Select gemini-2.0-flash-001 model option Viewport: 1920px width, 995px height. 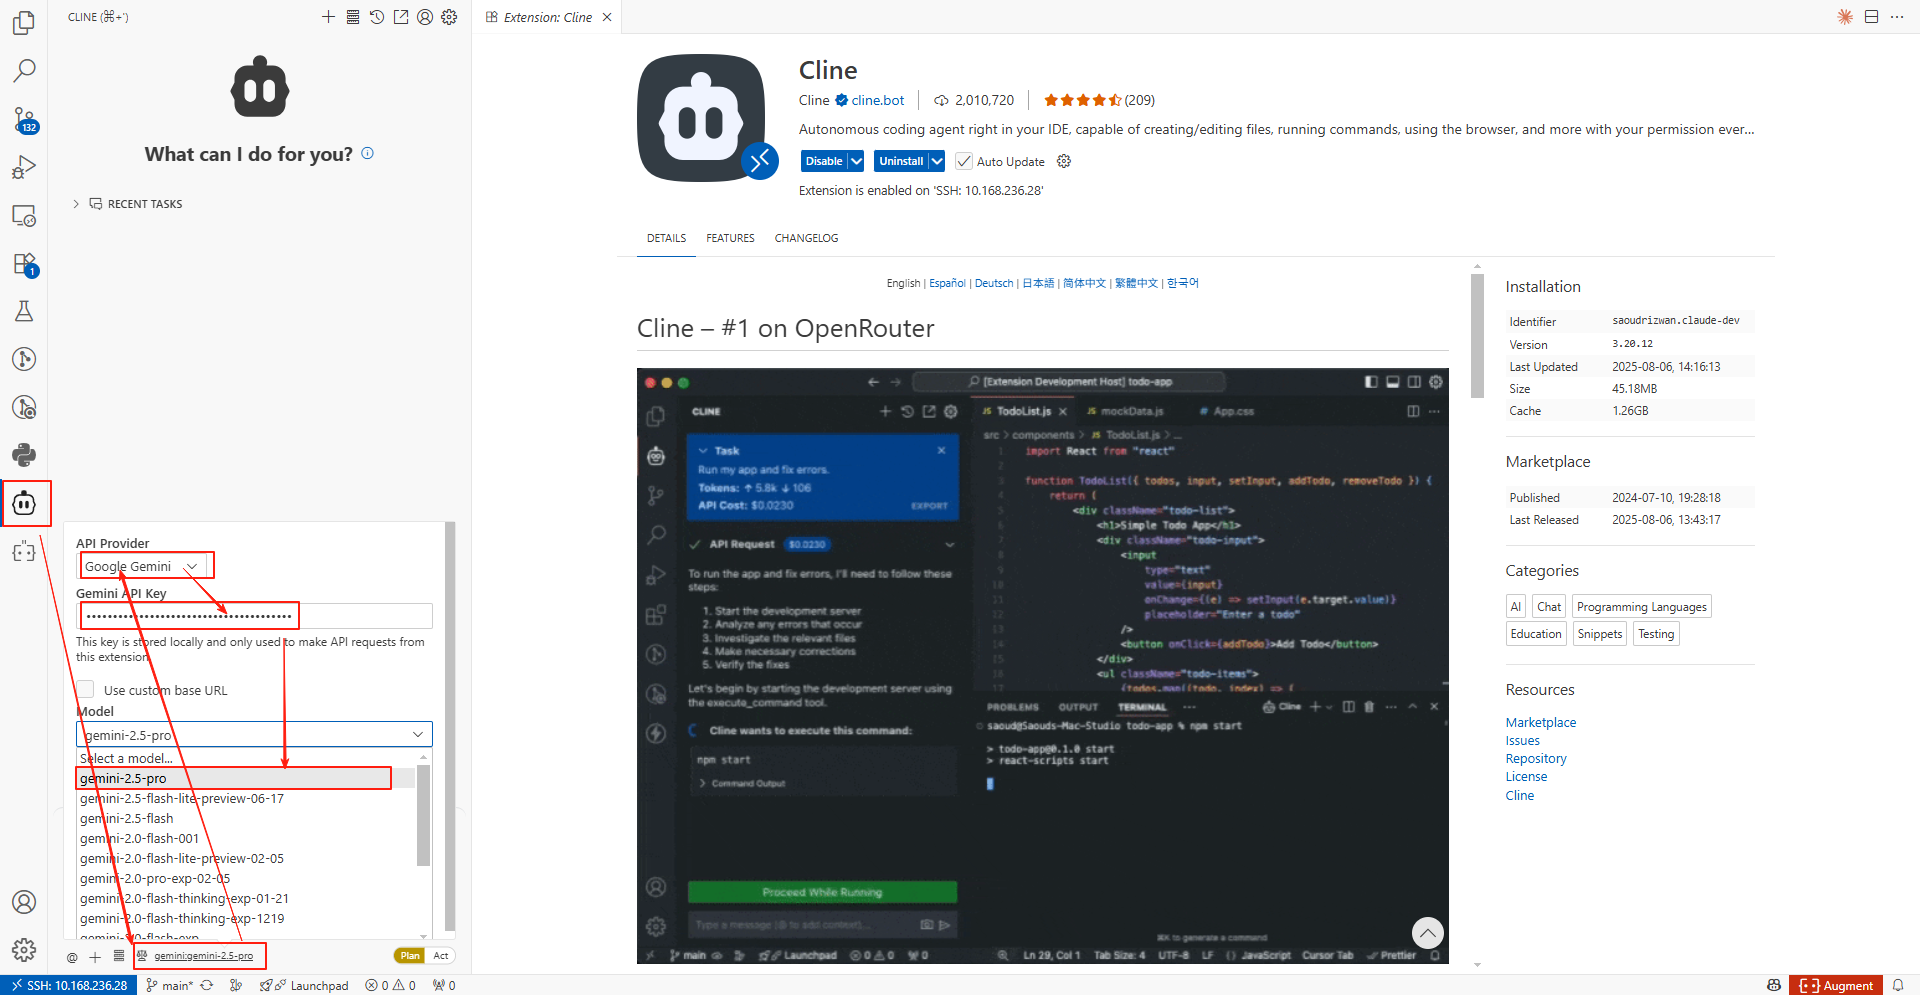pyautogui.click(x=246, y=838)
